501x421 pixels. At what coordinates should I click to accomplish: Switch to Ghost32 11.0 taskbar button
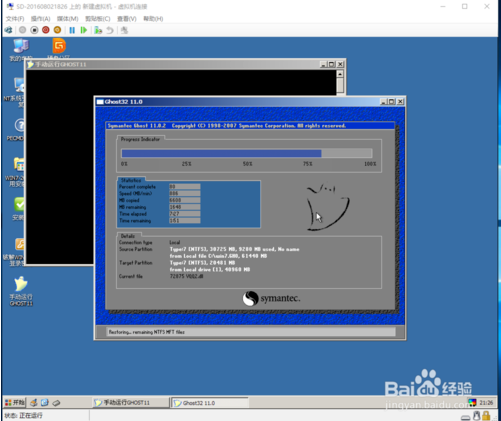210,403
